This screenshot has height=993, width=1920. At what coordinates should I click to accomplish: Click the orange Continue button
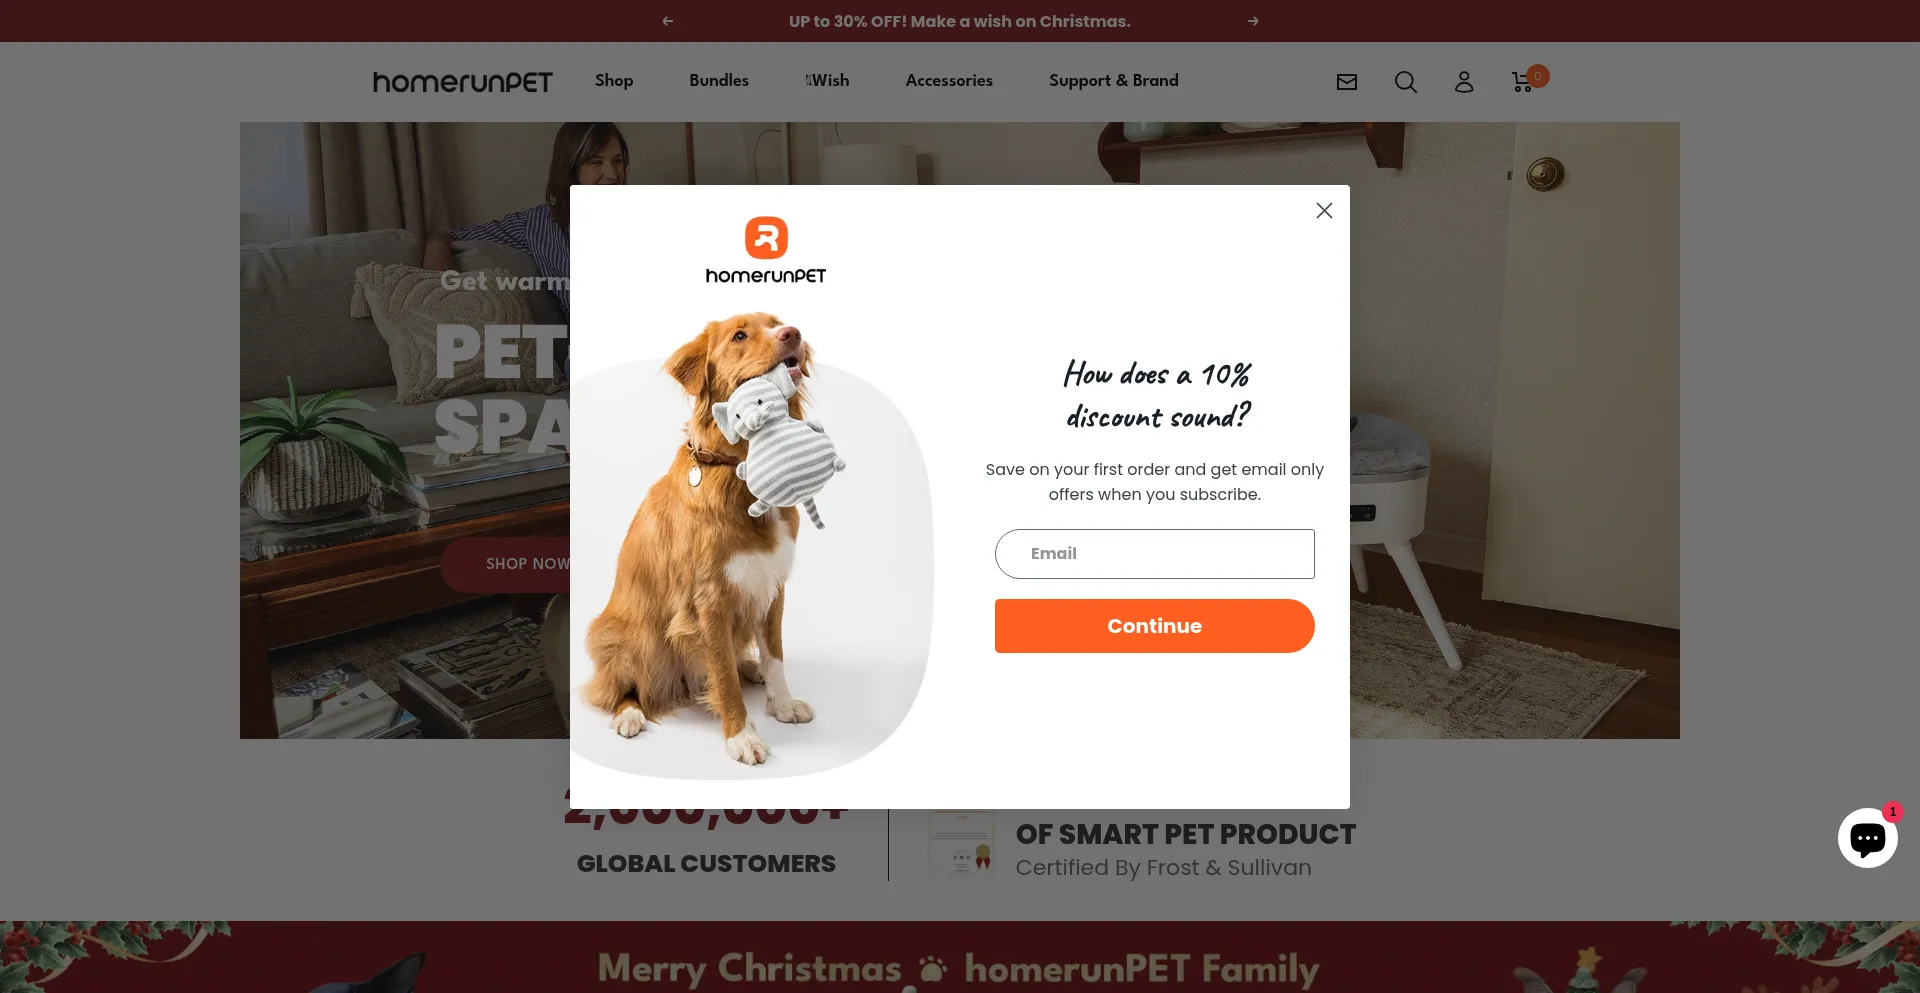(x=1154, y=626)
